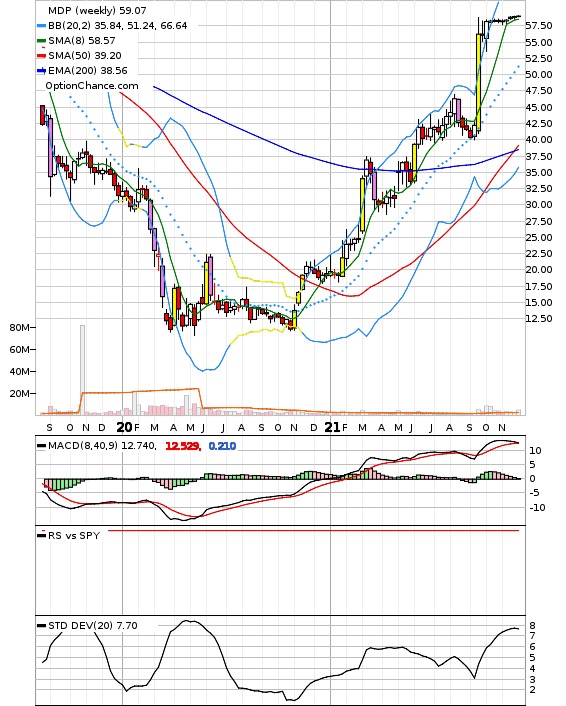Click the 57.50 price axis label
The width and height of the screenshot is (566, 706).
tap(539, 26)
